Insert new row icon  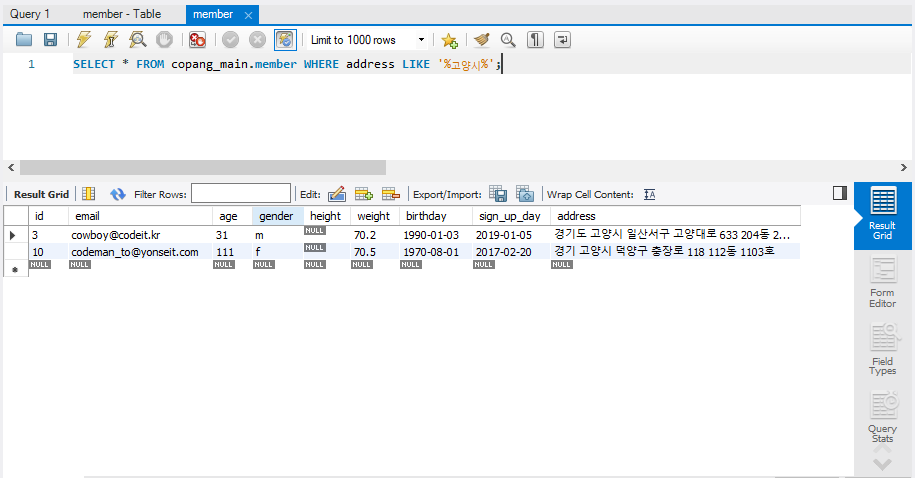[364, 194]
